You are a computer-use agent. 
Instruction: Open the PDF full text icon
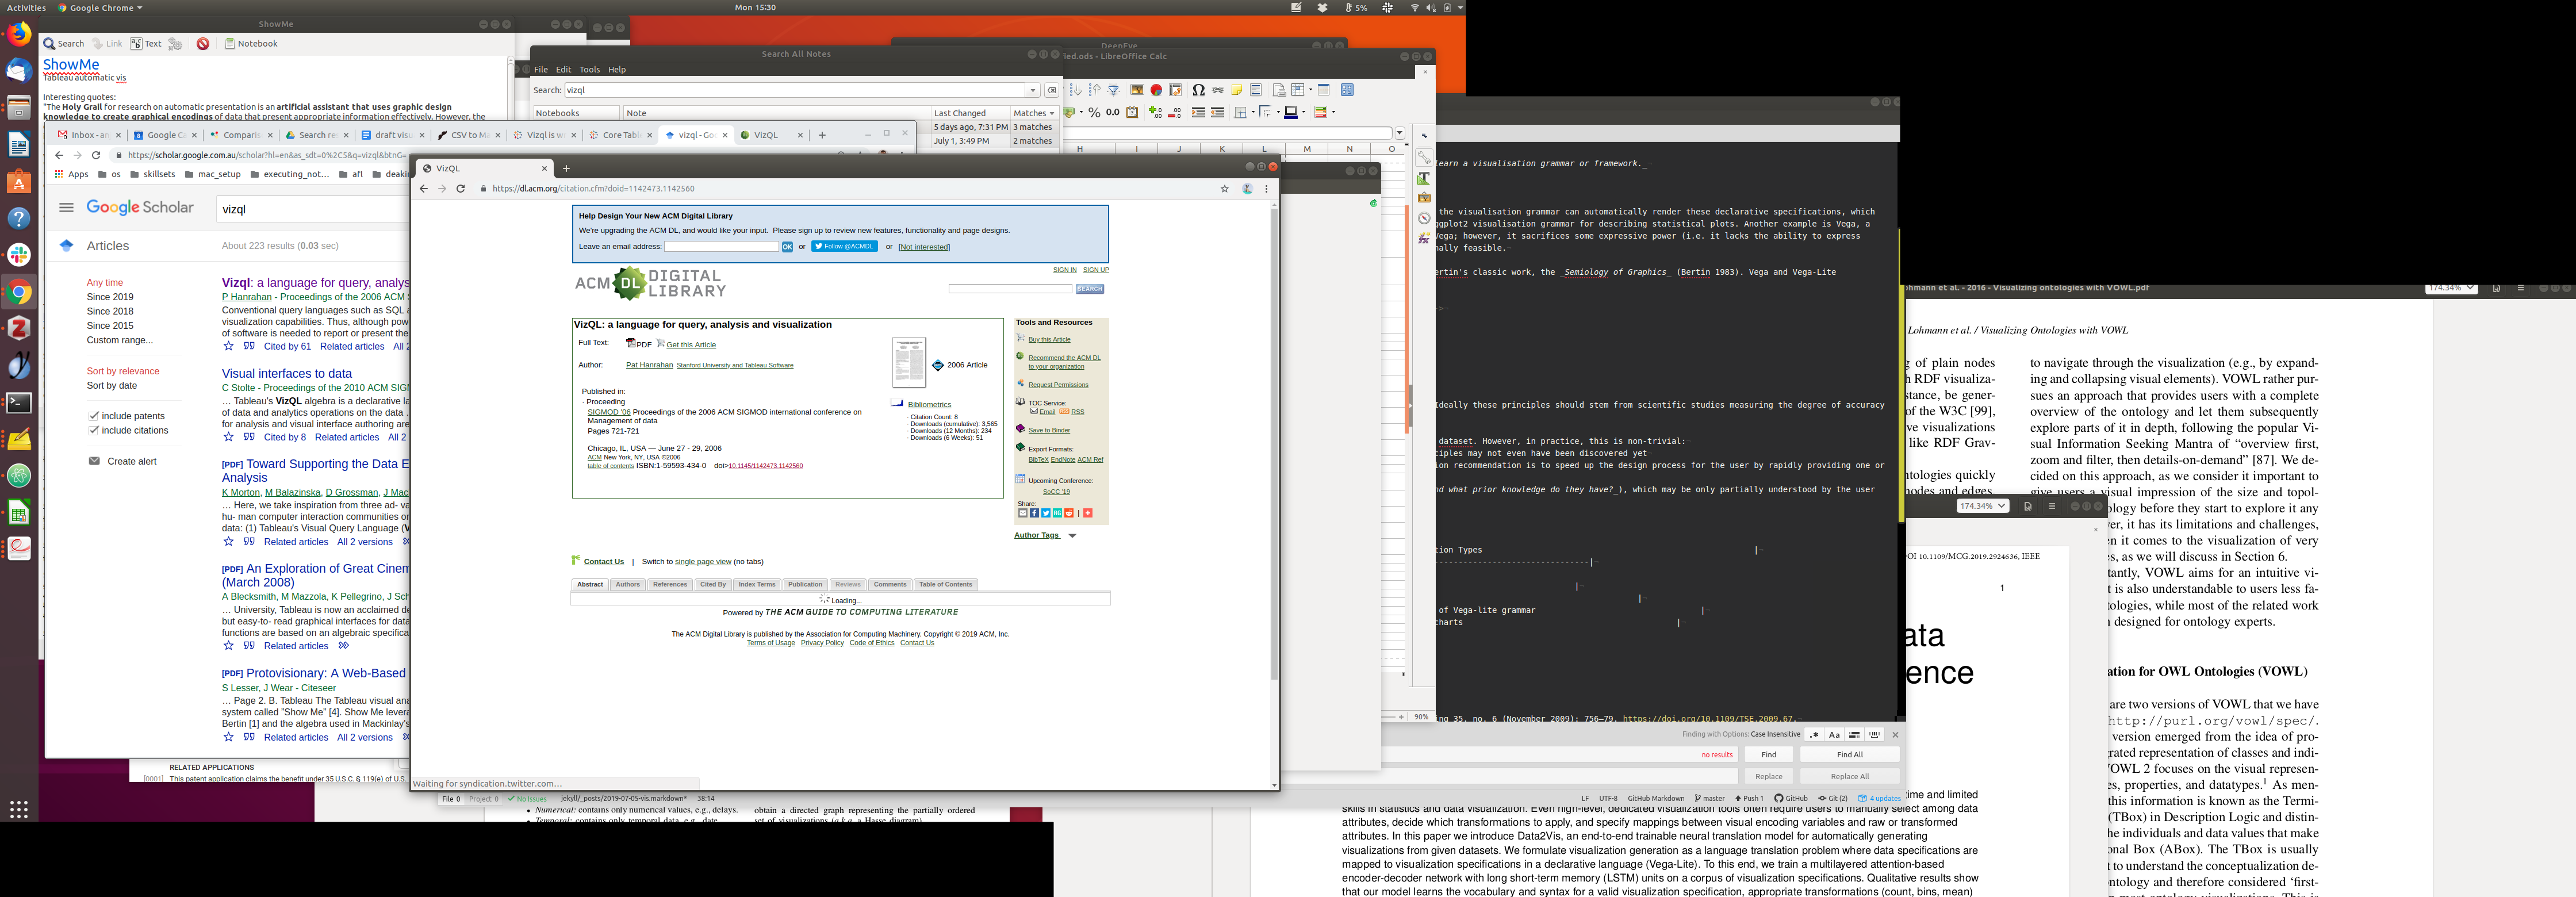tap(632, 344)
